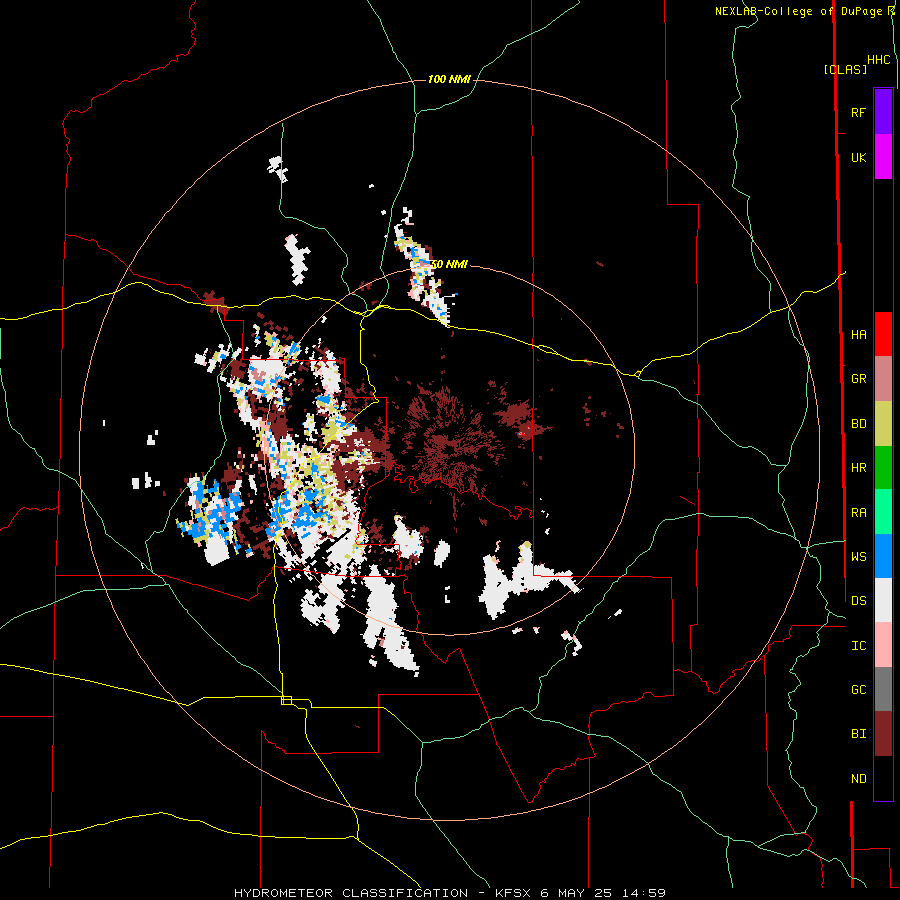Click the BI legend label
This screenshot has width=900, height=900.
tap(858, 734)
